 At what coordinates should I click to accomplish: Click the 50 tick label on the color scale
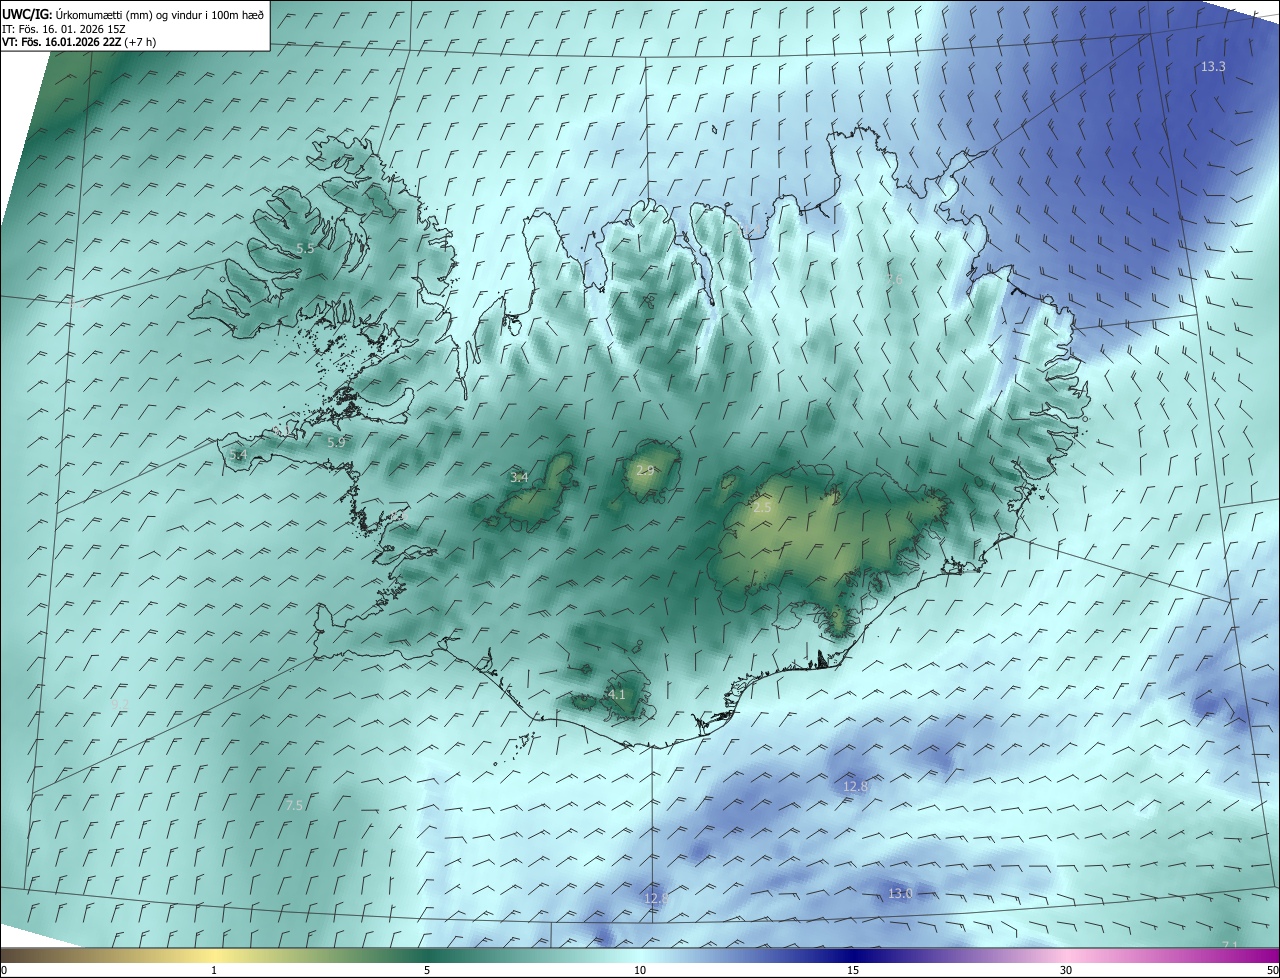click(x=1272, y=970)
